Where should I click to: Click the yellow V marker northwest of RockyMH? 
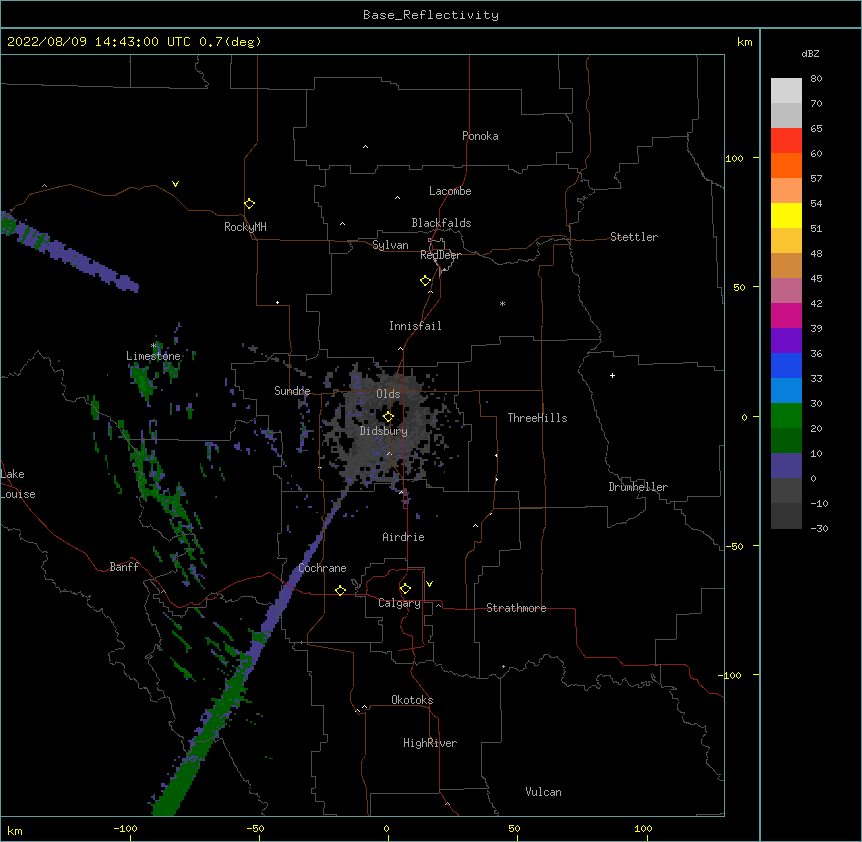[175, 184]
